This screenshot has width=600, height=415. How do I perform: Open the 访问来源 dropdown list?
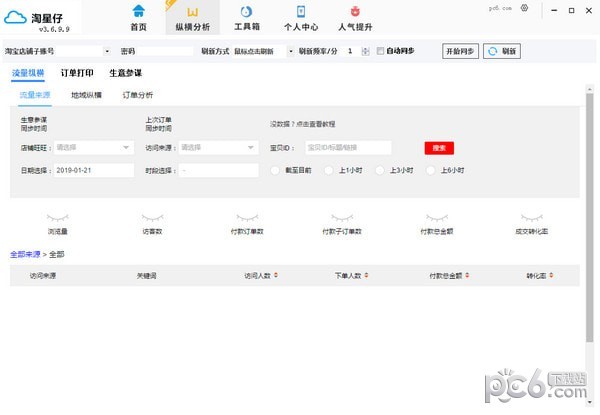250,147
